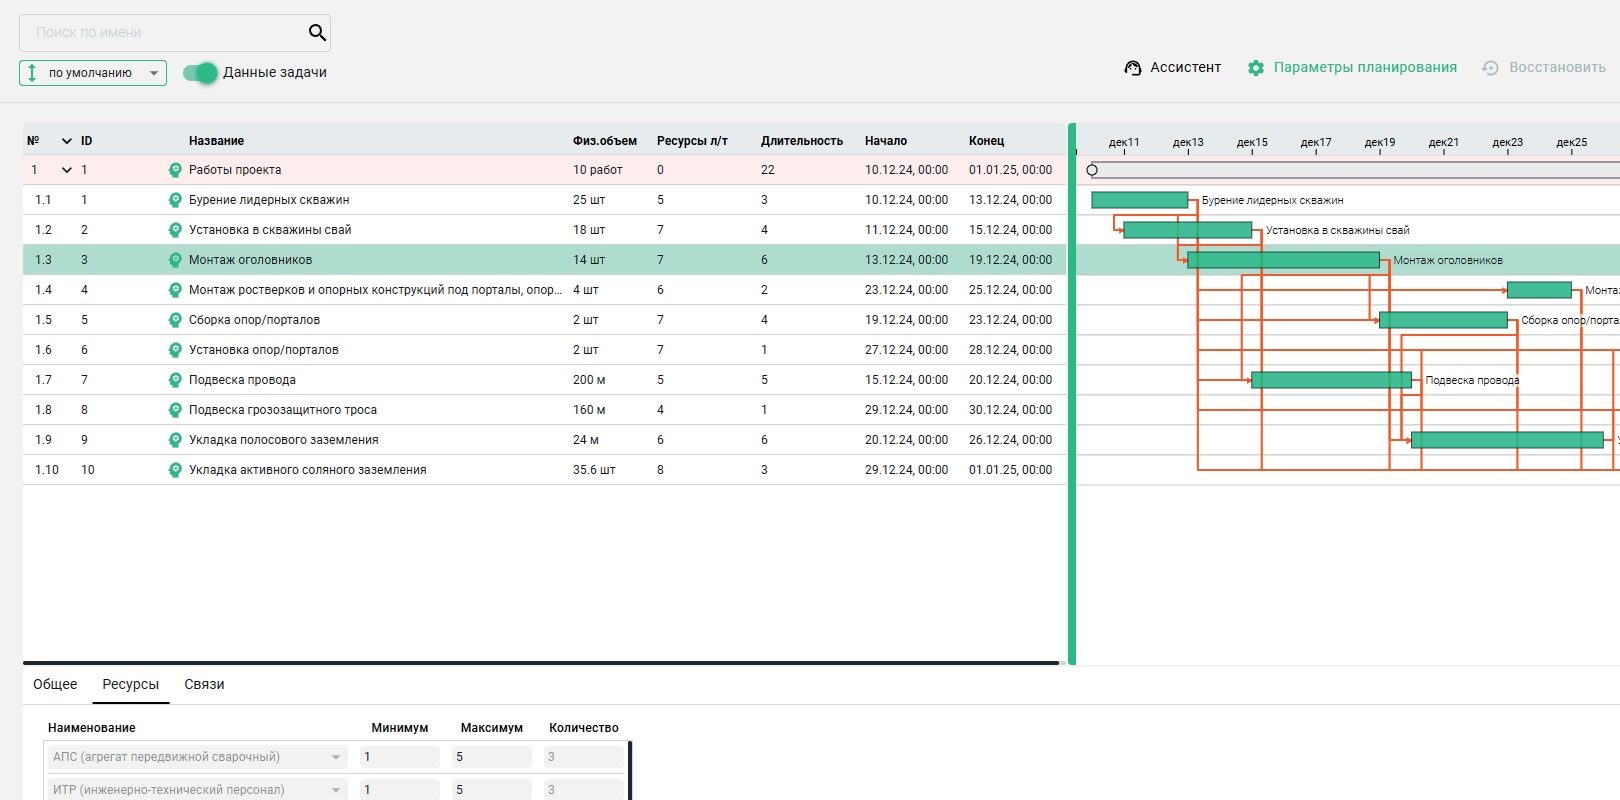
Task: Click the task icon for Монтаж ростверков row
Action: (175, 290)
